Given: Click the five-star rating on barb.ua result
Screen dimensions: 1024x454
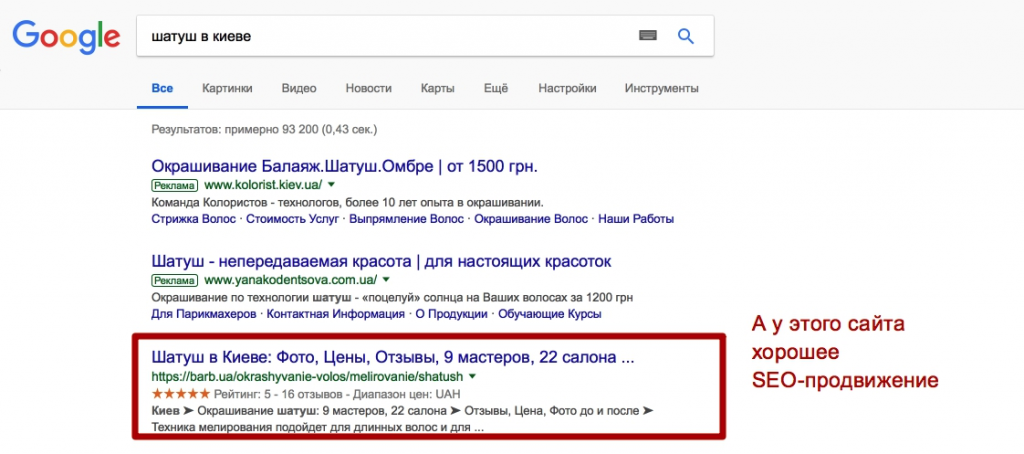Looking at the screenshot, I should (180, 394).
